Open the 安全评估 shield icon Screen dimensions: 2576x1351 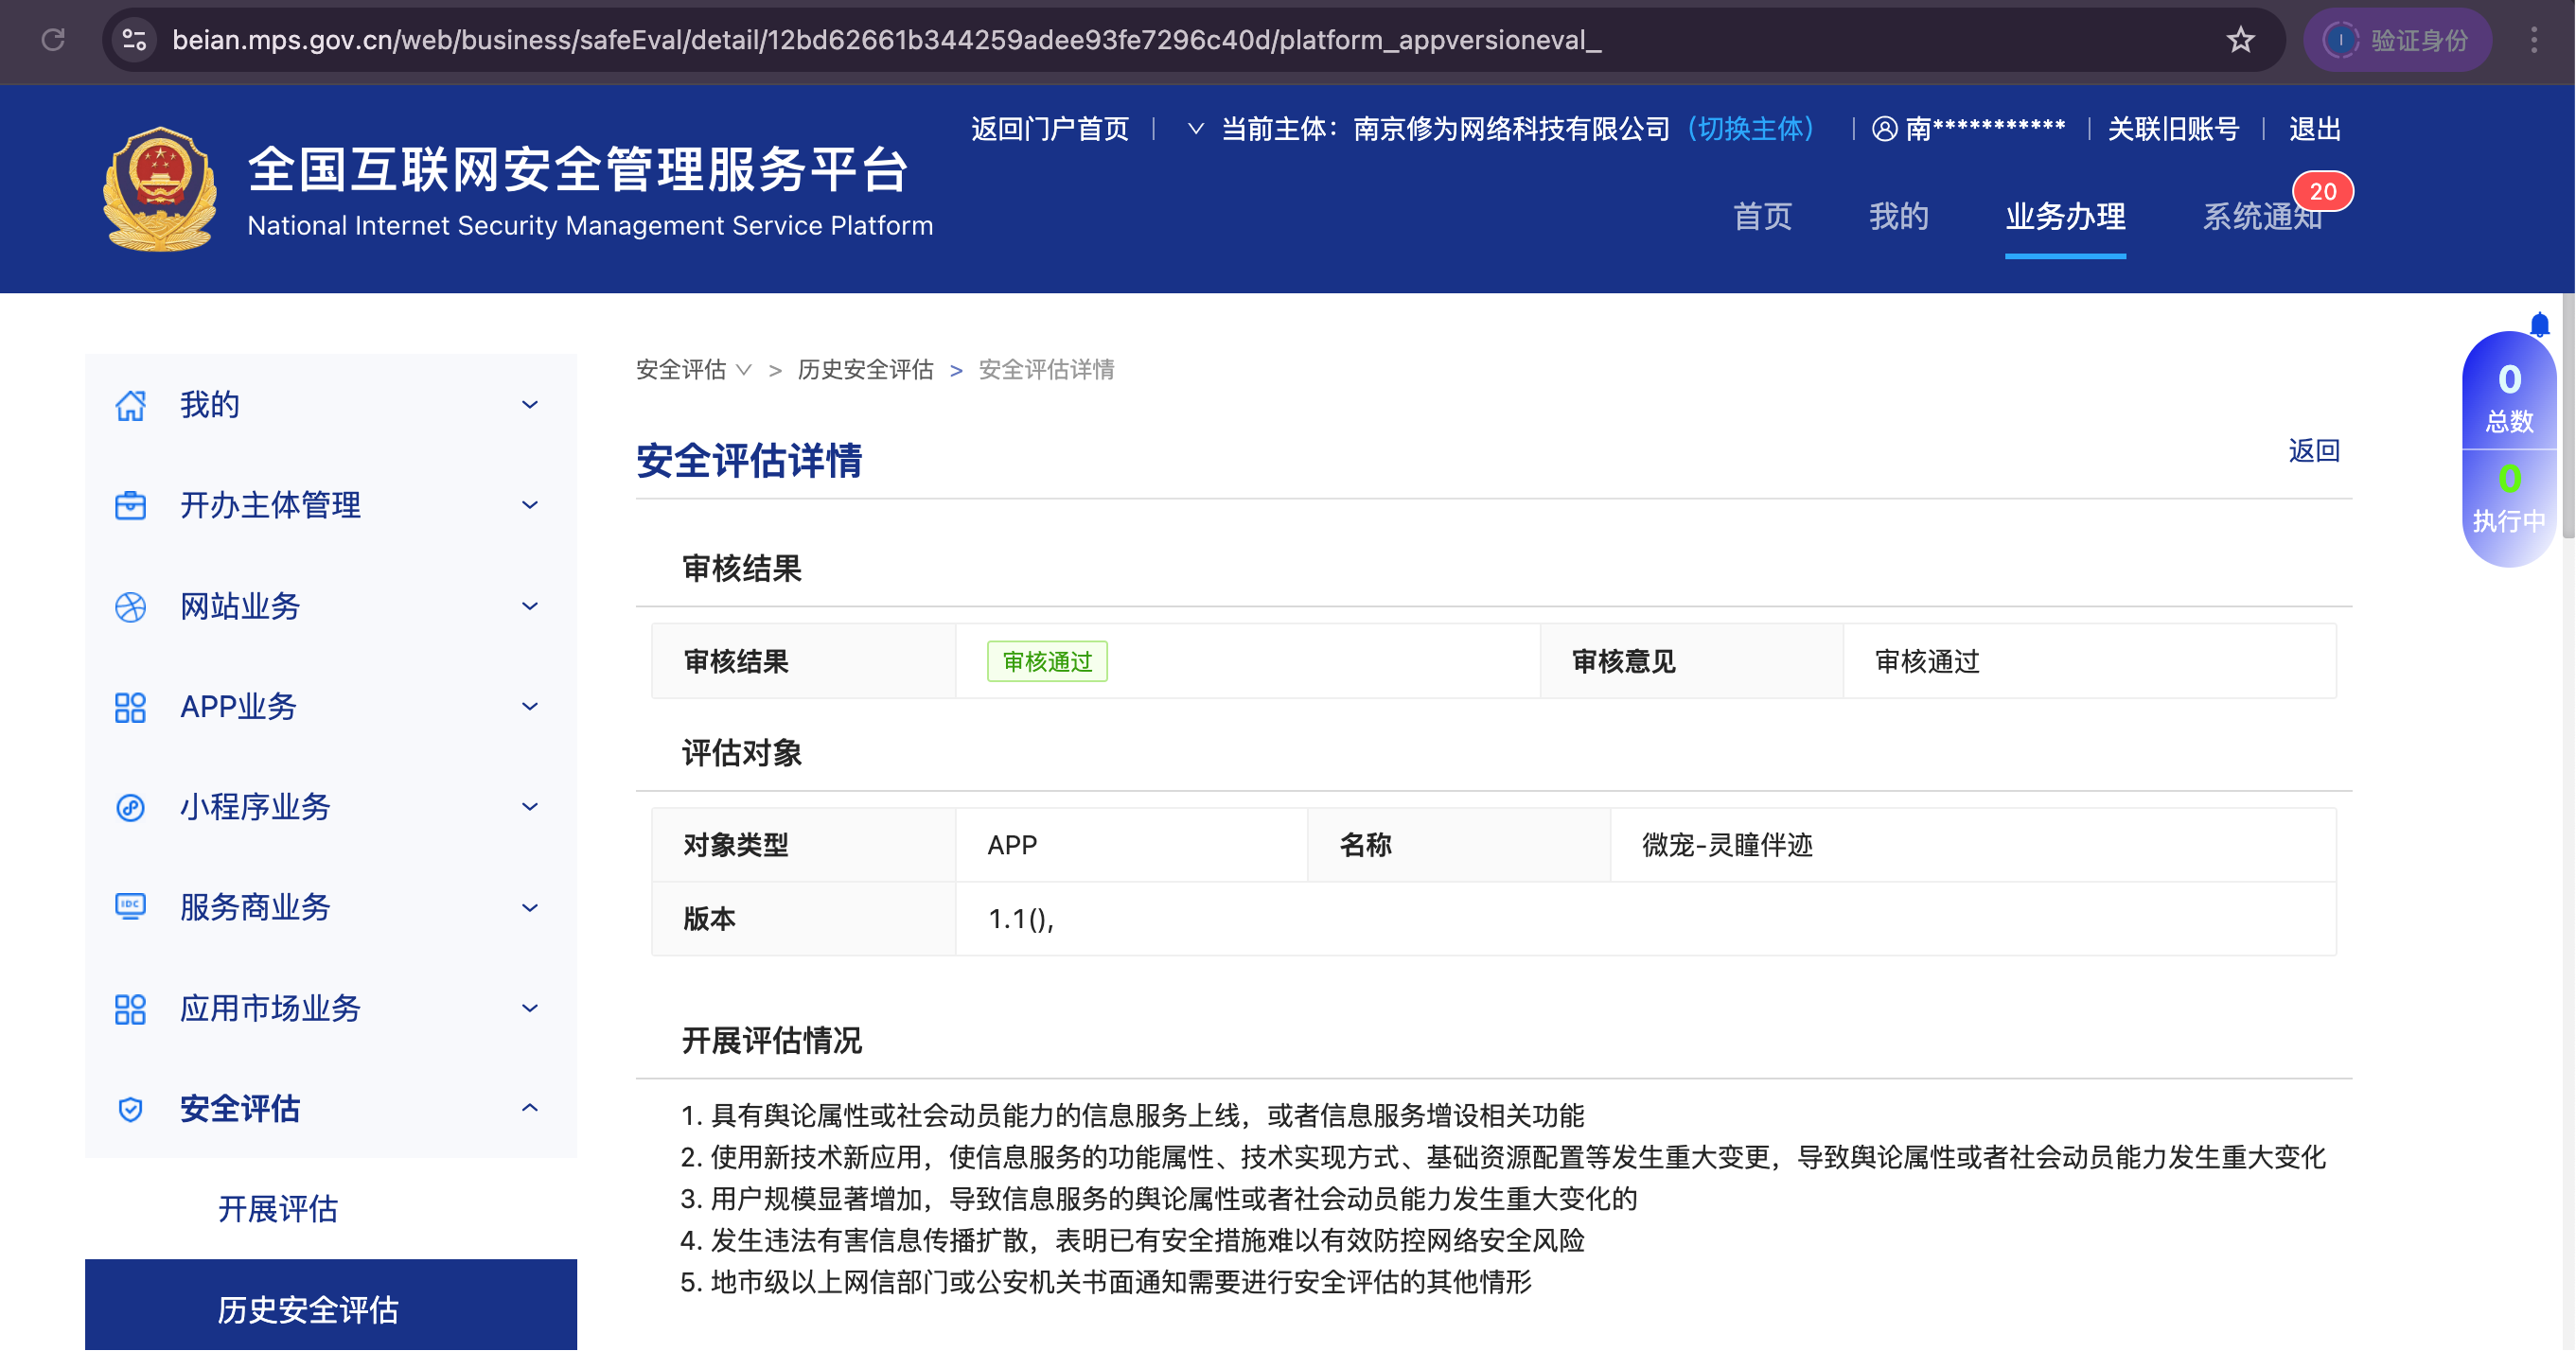(x=131, y=1108)
